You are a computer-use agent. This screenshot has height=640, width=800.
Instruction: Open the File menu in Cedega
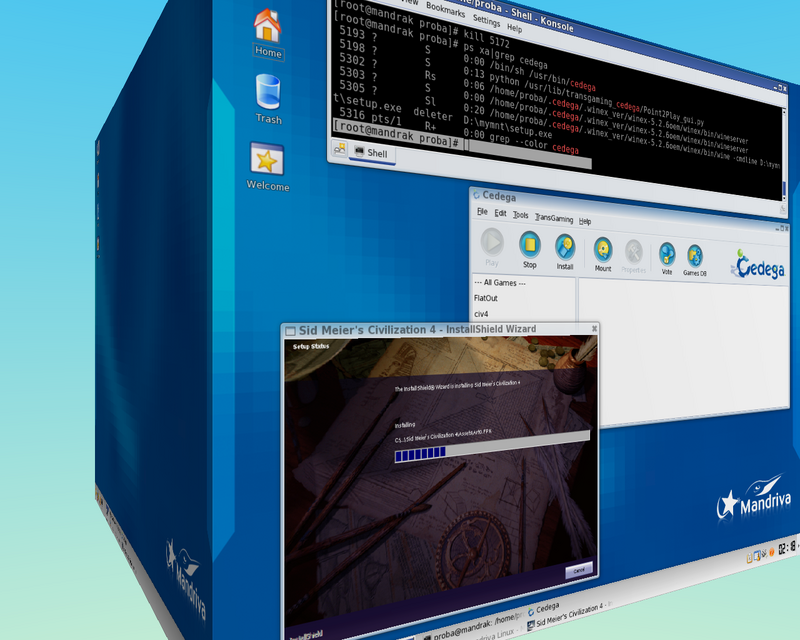tap(482, 211)
